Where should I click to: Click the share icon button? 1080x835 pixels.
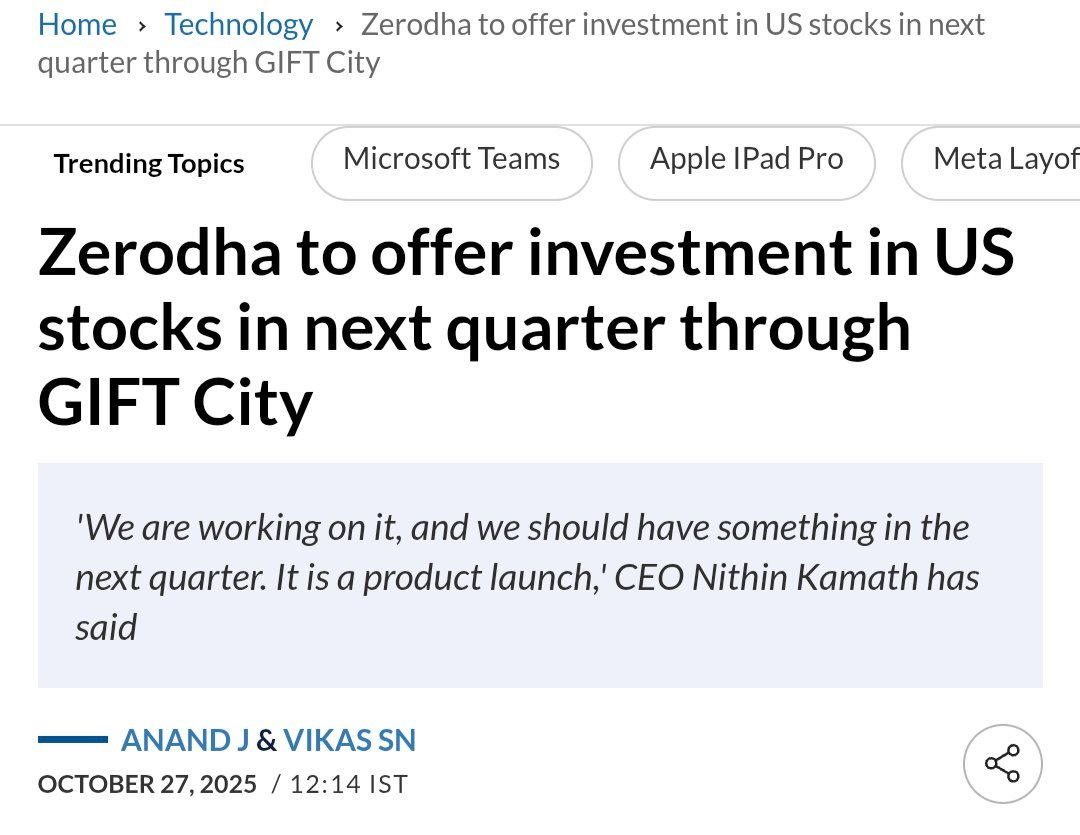[x=1002, y=764]
